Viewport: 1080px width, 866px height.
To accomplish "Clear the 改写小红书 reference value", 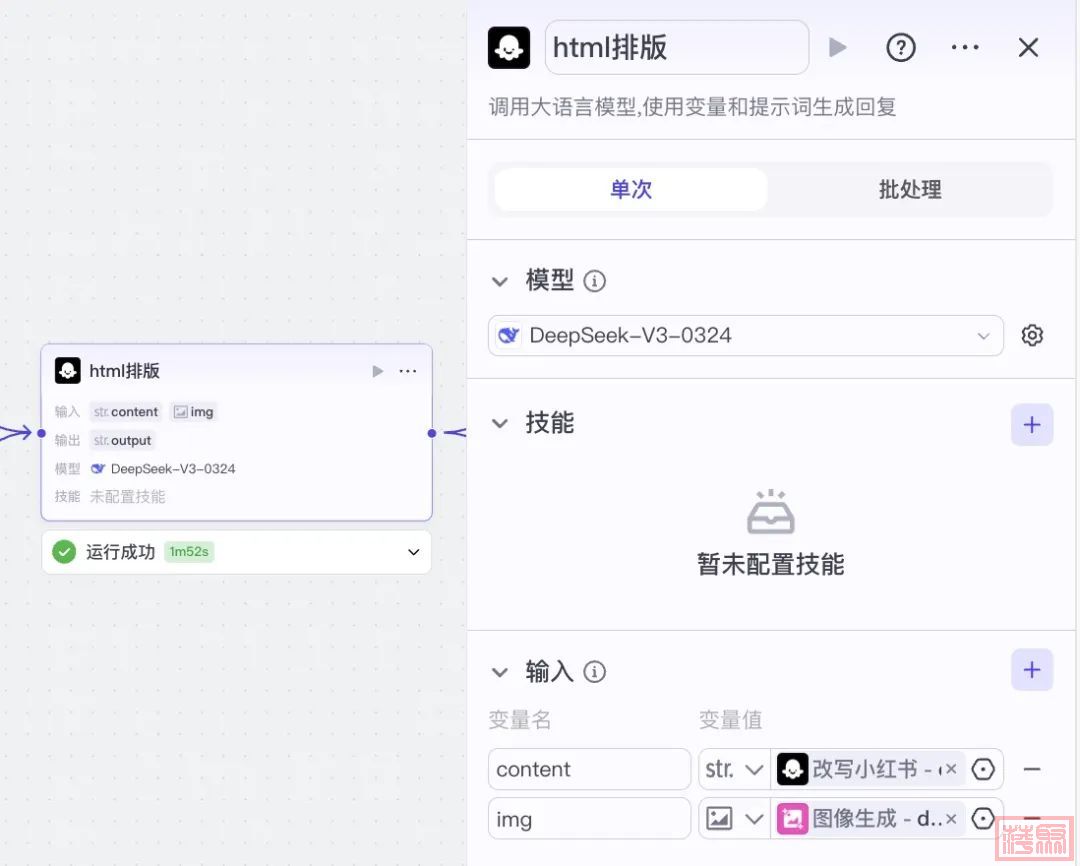I will pos(950,769).
